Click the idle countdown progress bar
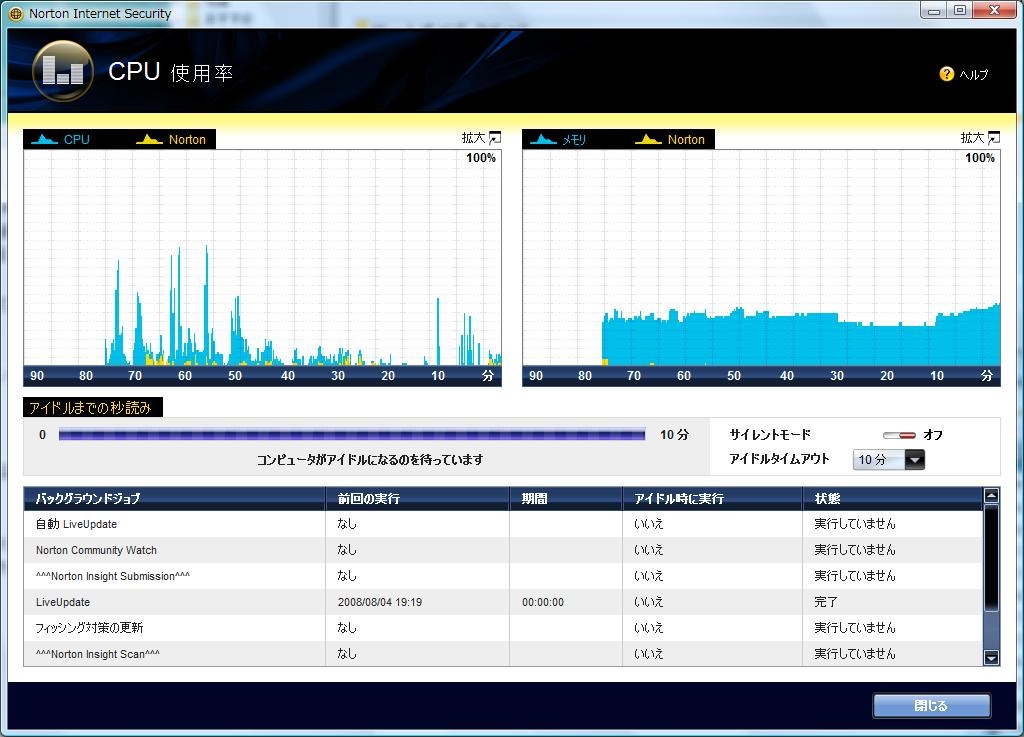Image resolution: width=1024 pixels, height=737 pixels. [352, 435]
